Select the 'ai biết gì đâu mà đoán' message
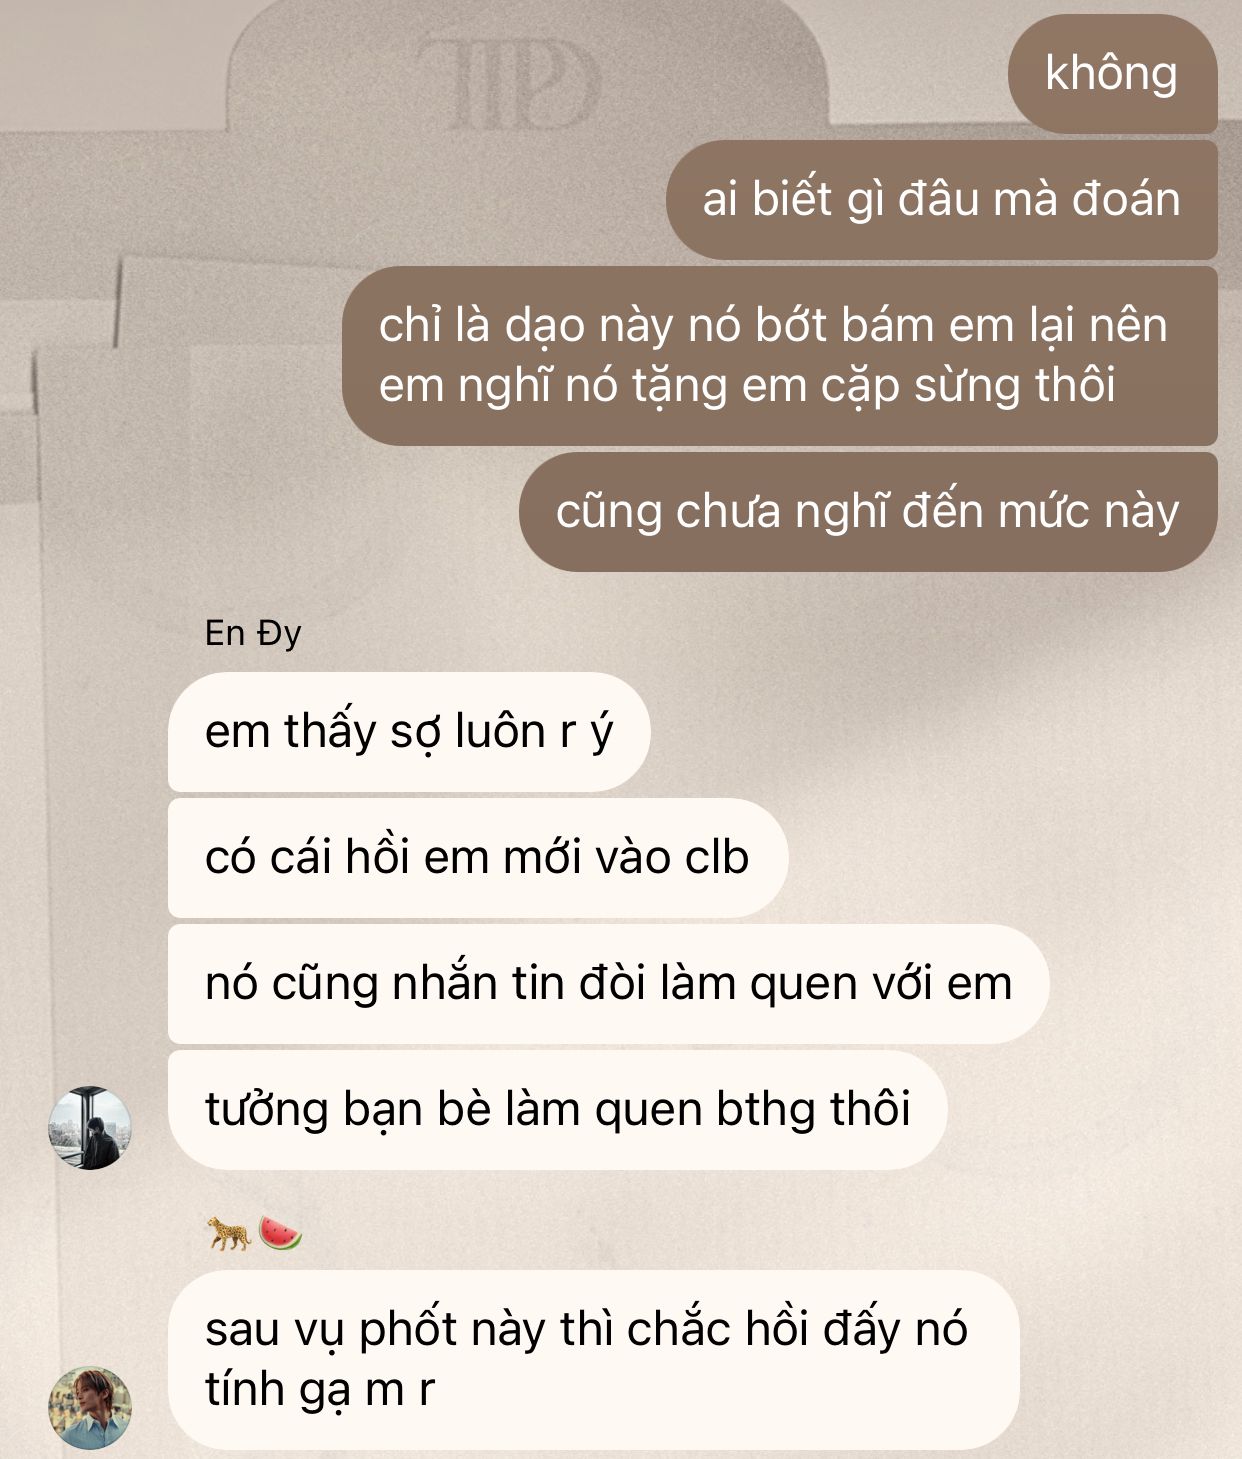 pos(941,199)
